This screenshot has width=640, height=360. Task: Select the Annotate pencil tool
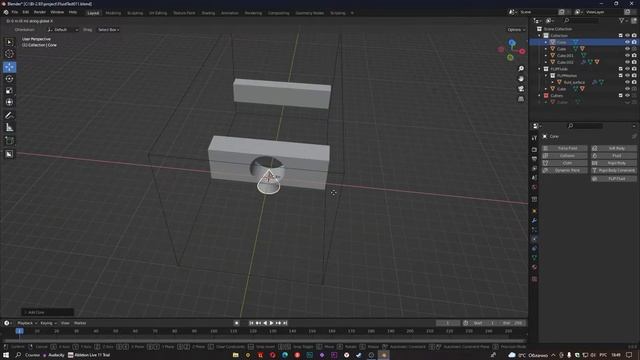click(x=9, y=116)
